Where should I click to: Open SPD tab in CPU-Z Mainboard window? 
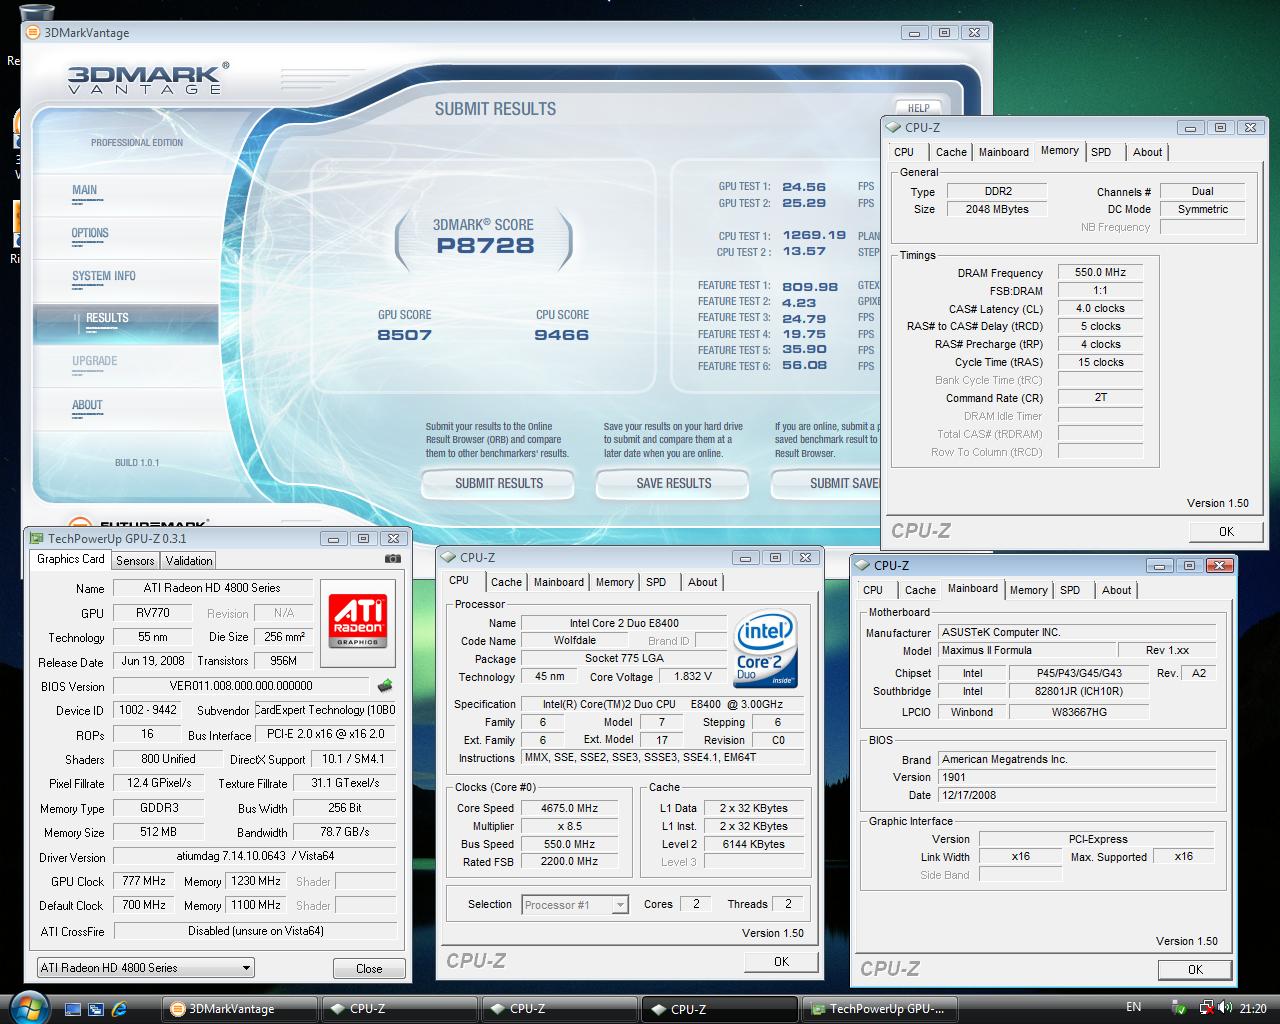tap(1070, 590)
